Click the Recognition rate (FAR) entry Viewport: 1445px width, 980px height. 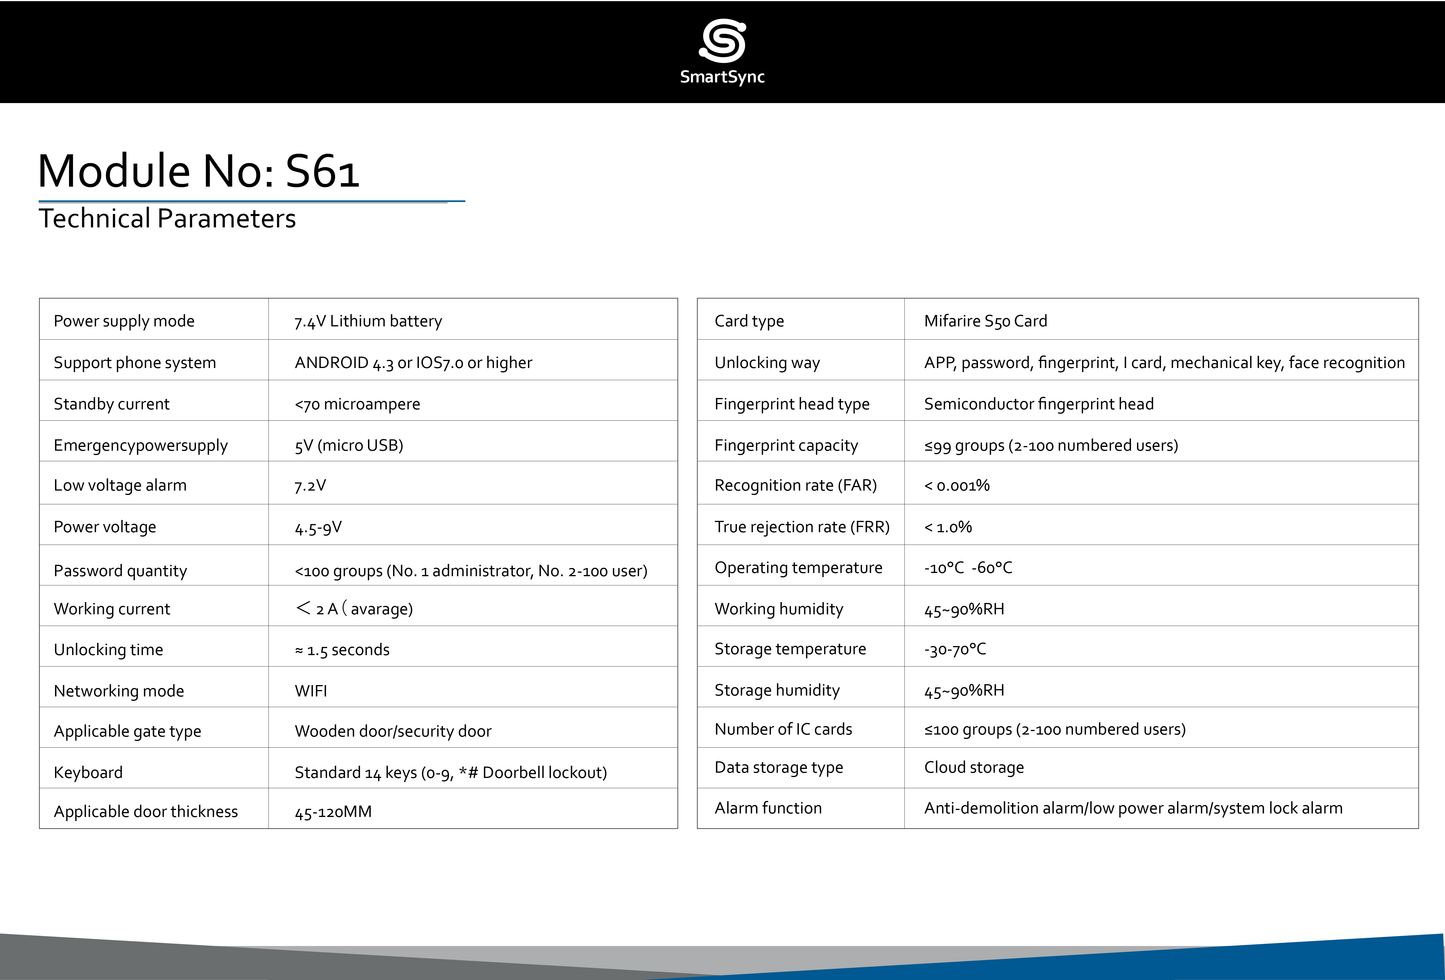point(795,484)
